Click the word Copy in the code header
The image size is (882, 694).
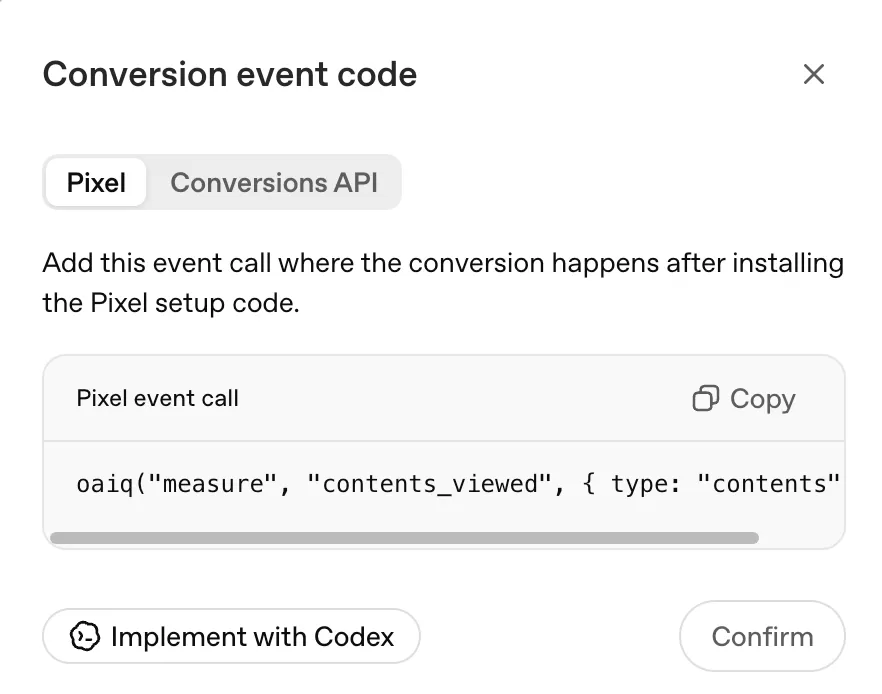763,400
